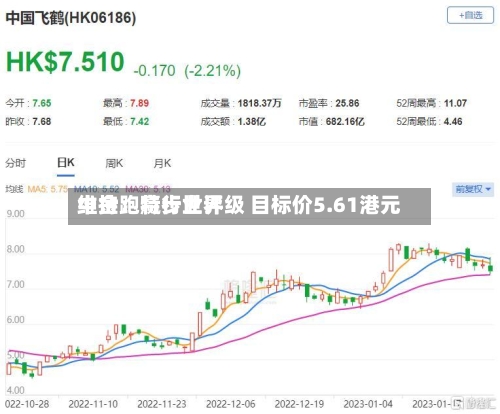Click the 7.00 price axis label
Image resolution: width=500 pixels, height=414 pixels.
(x=15, y=284)
